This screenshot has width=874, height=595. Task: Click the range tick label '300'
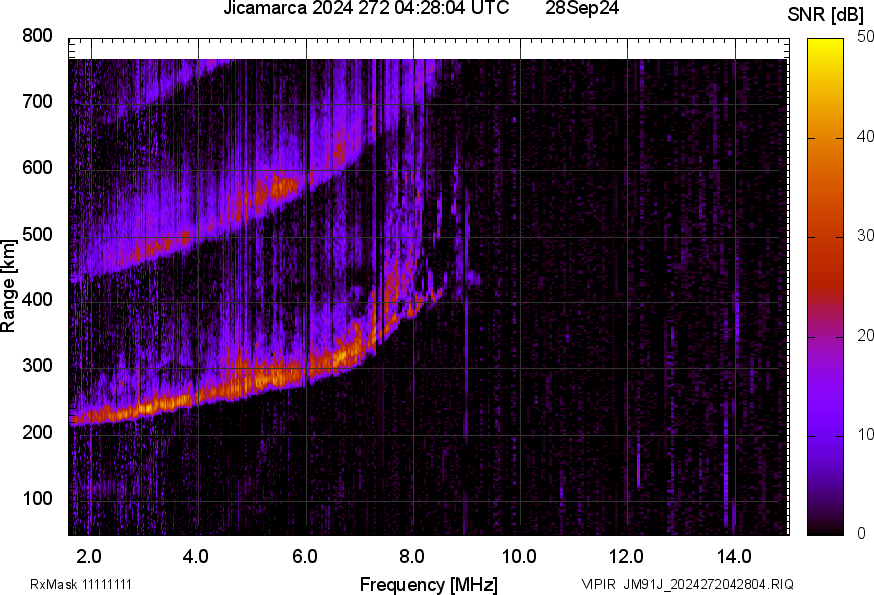pyautogui.click(x=37, y=366)
